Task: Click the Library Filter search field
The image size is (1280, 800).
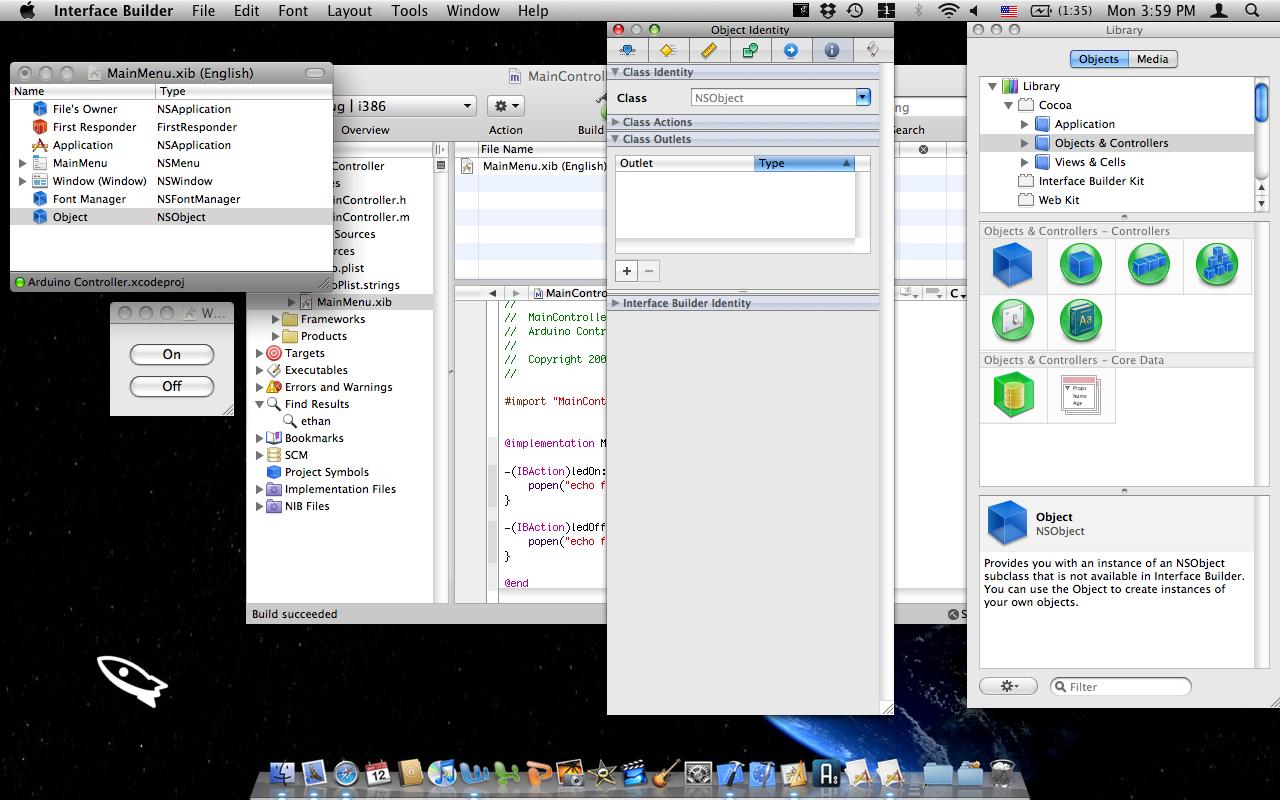Action: click(x=1121, y=686)
